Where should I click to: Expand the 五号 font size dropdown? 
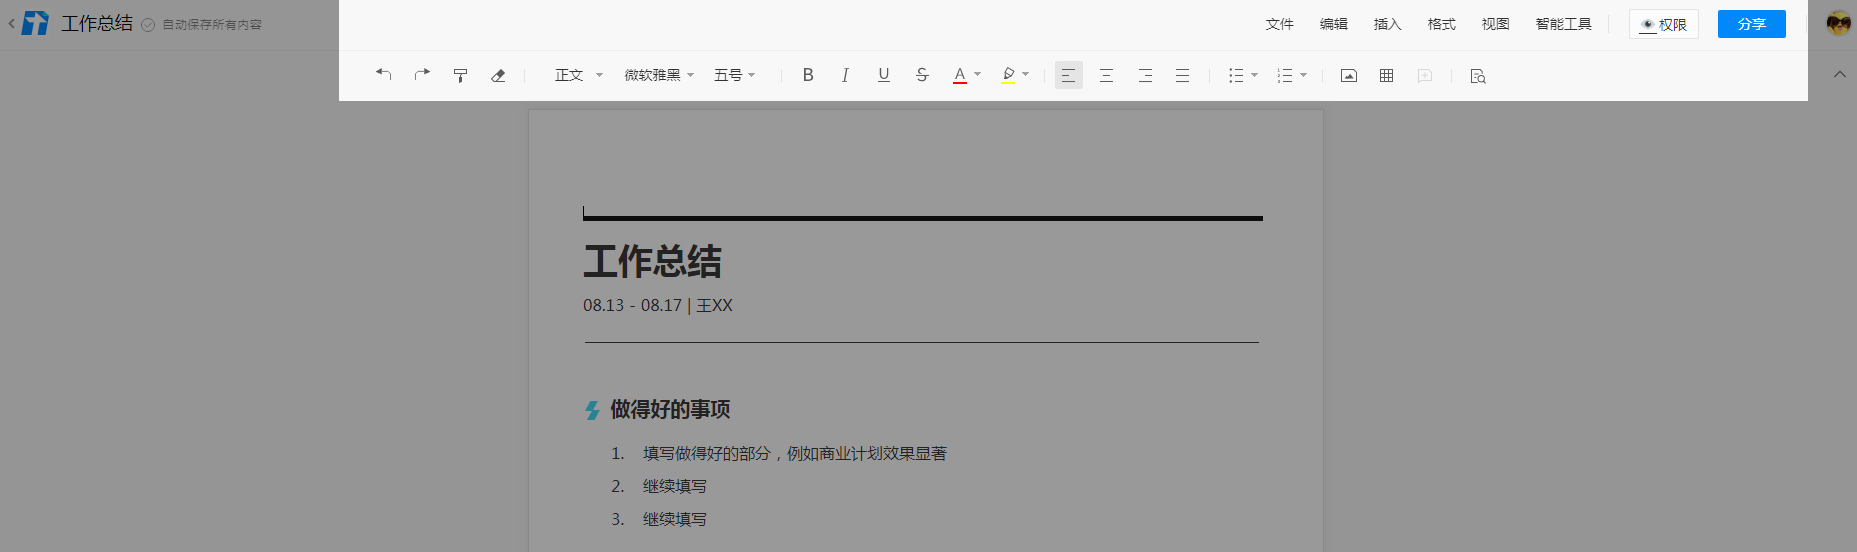[x=734, y=75]
